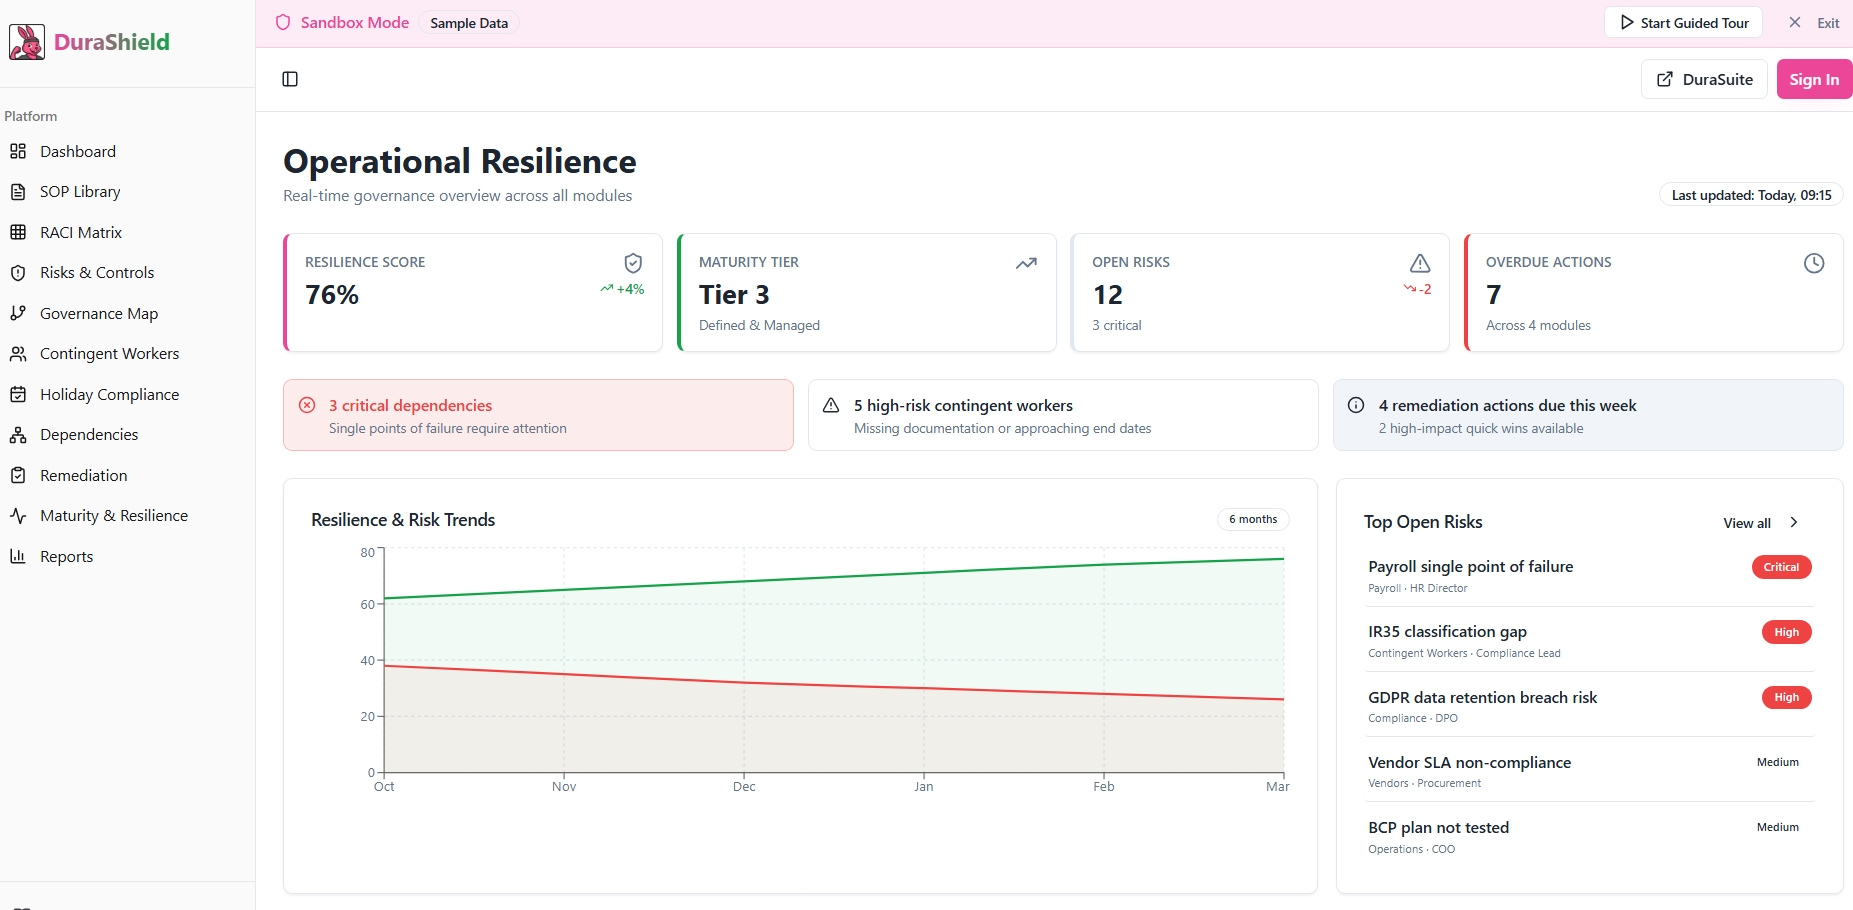Click View all in Top Open Risks
Image resolution: width=1853 pixels, height=910 pixels.
pyautogui.click(x=1747, y=523)
